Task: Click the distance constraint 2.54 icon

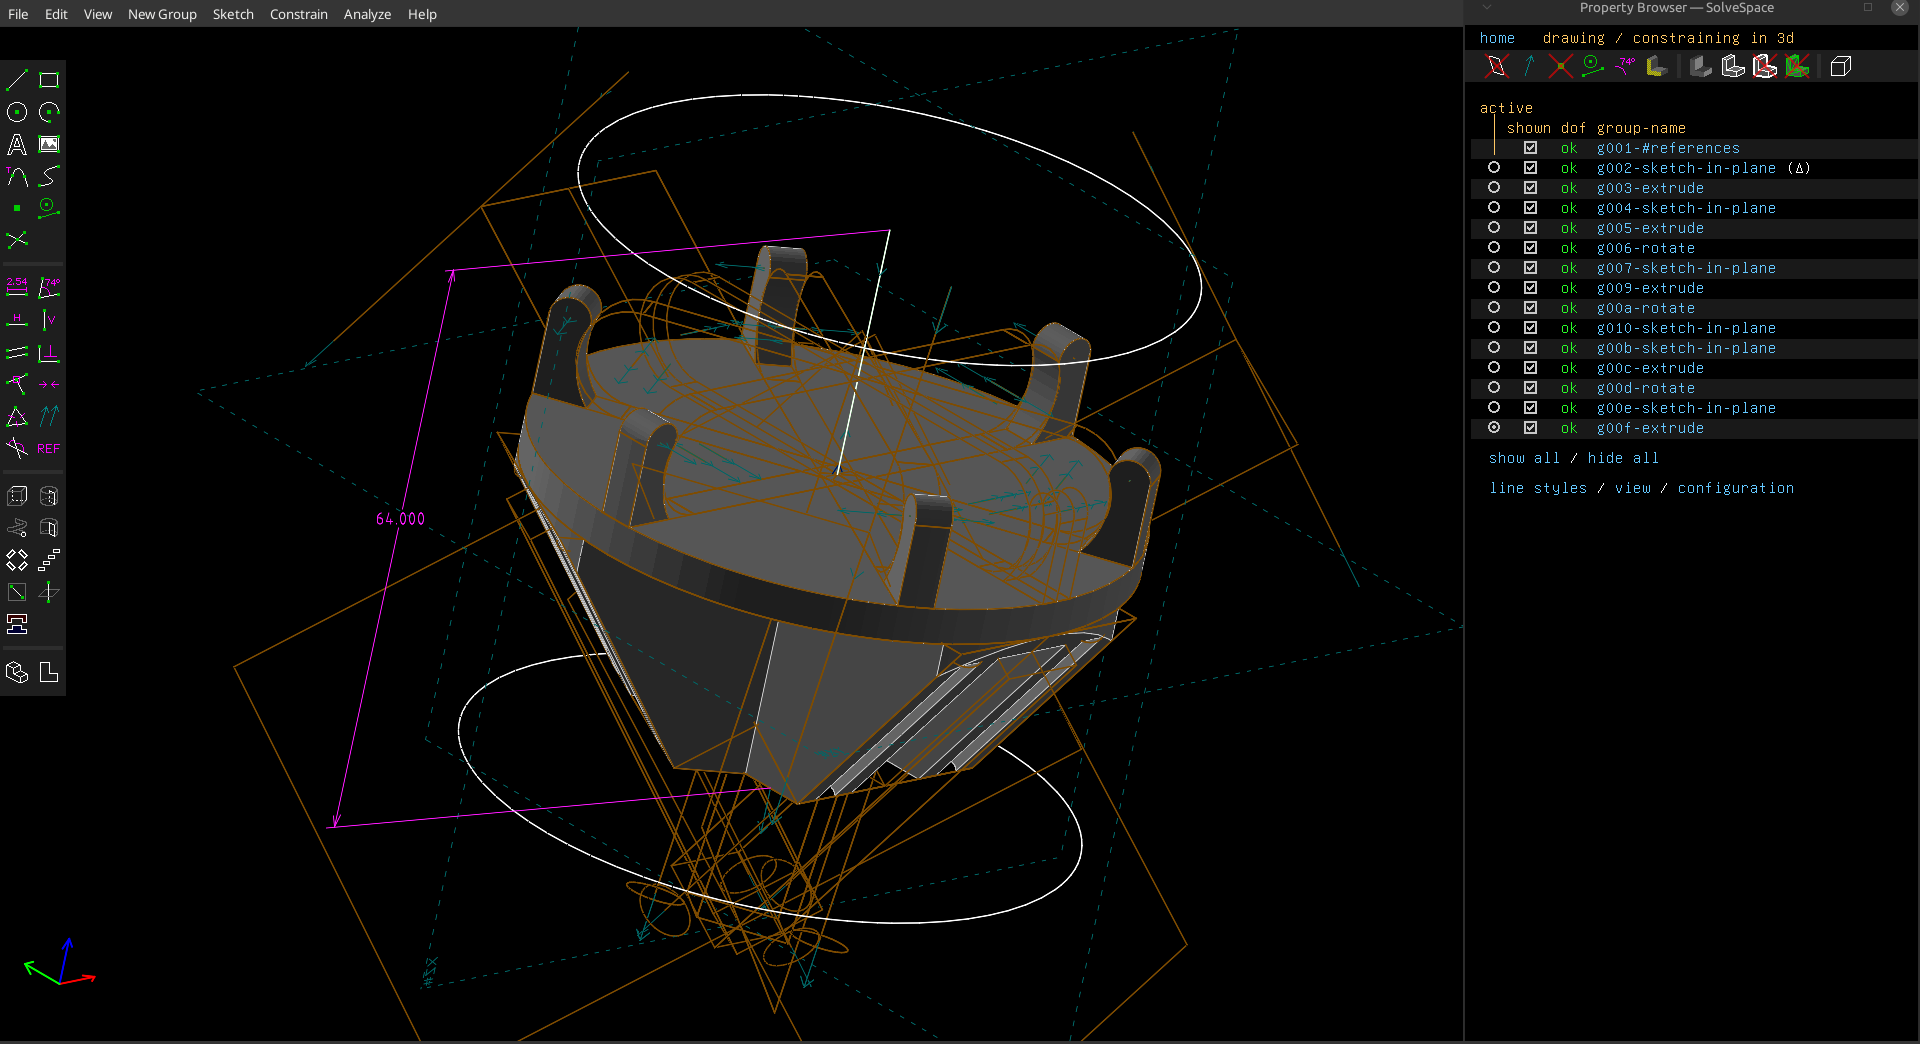Action: point(17,288)
